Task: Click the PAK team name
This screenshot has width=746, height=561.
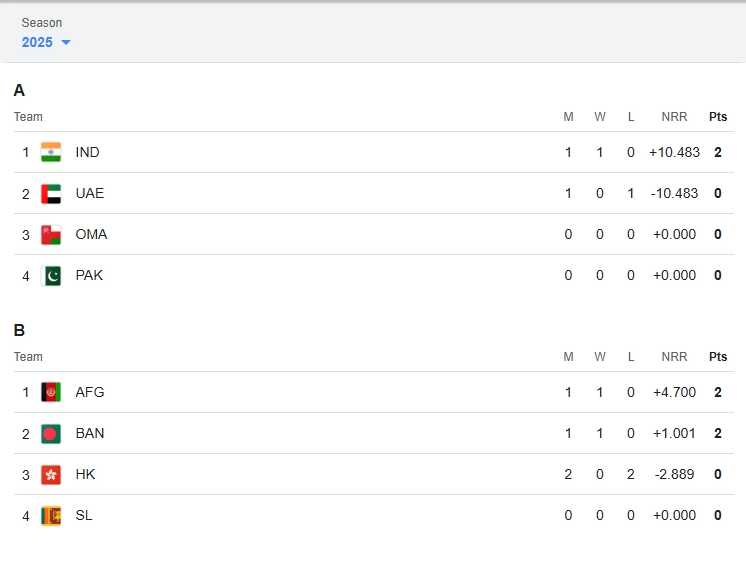Action: coord(89,275)
